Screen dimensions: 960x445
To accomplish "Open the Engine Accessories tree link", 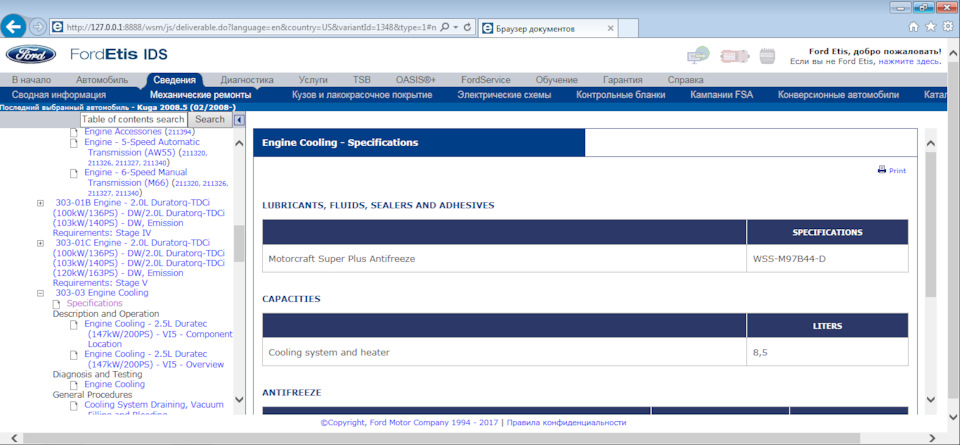I will pos(123,132).
